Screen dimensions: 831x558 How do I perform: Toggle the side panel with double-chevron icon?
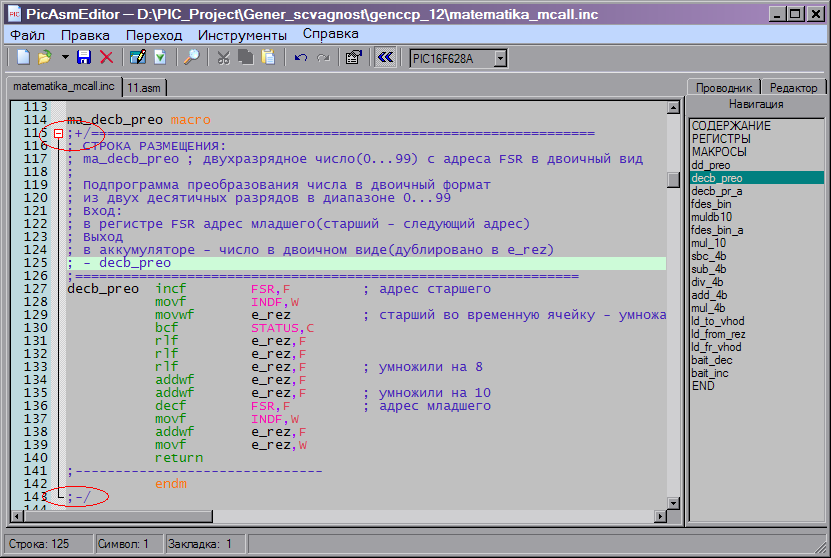(x=385, y=57)
